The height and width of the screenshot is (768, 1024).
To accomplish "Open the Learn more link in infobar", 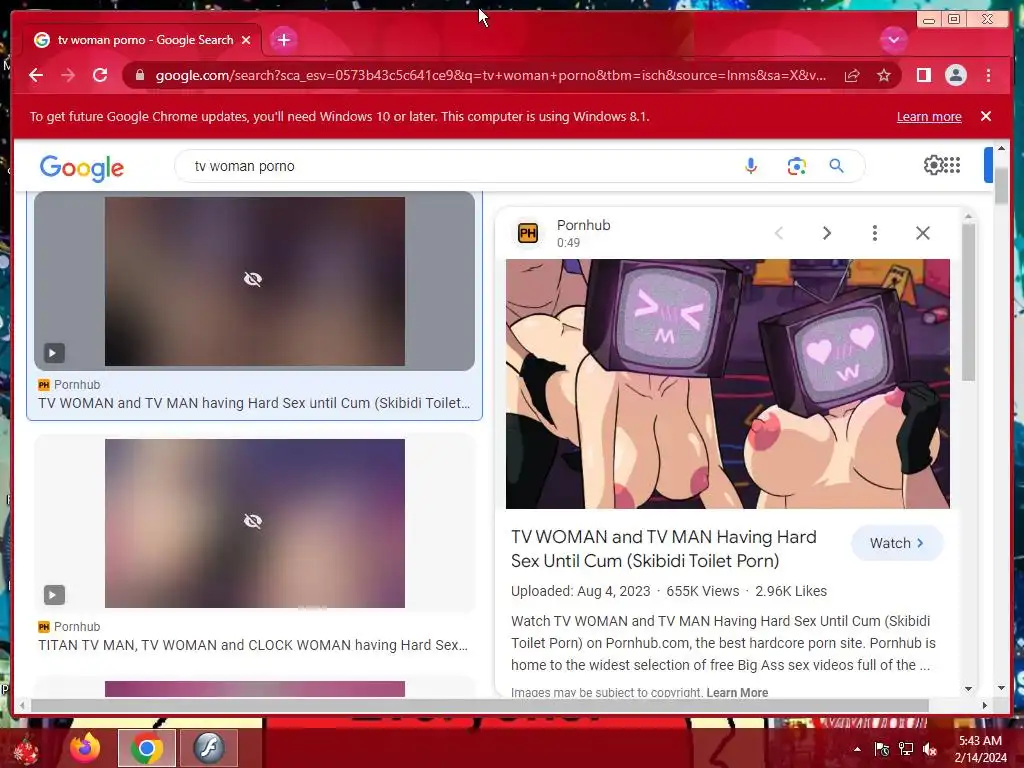I will coord(929,116).
